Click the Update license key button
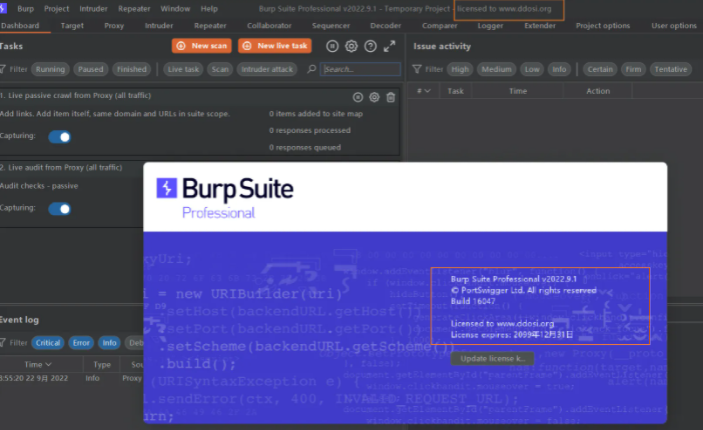 click(x=491, y=357)
